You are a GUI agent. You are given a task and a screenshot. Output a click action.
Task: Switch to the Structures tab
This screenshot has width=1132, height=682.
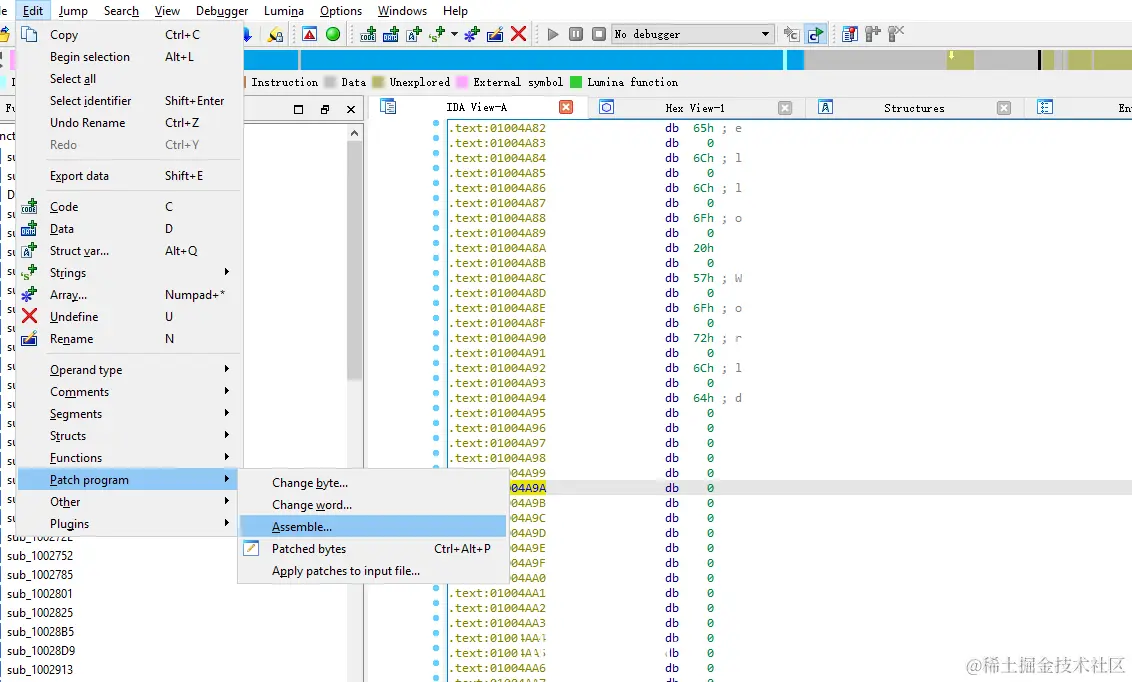[x=914, y=108]
